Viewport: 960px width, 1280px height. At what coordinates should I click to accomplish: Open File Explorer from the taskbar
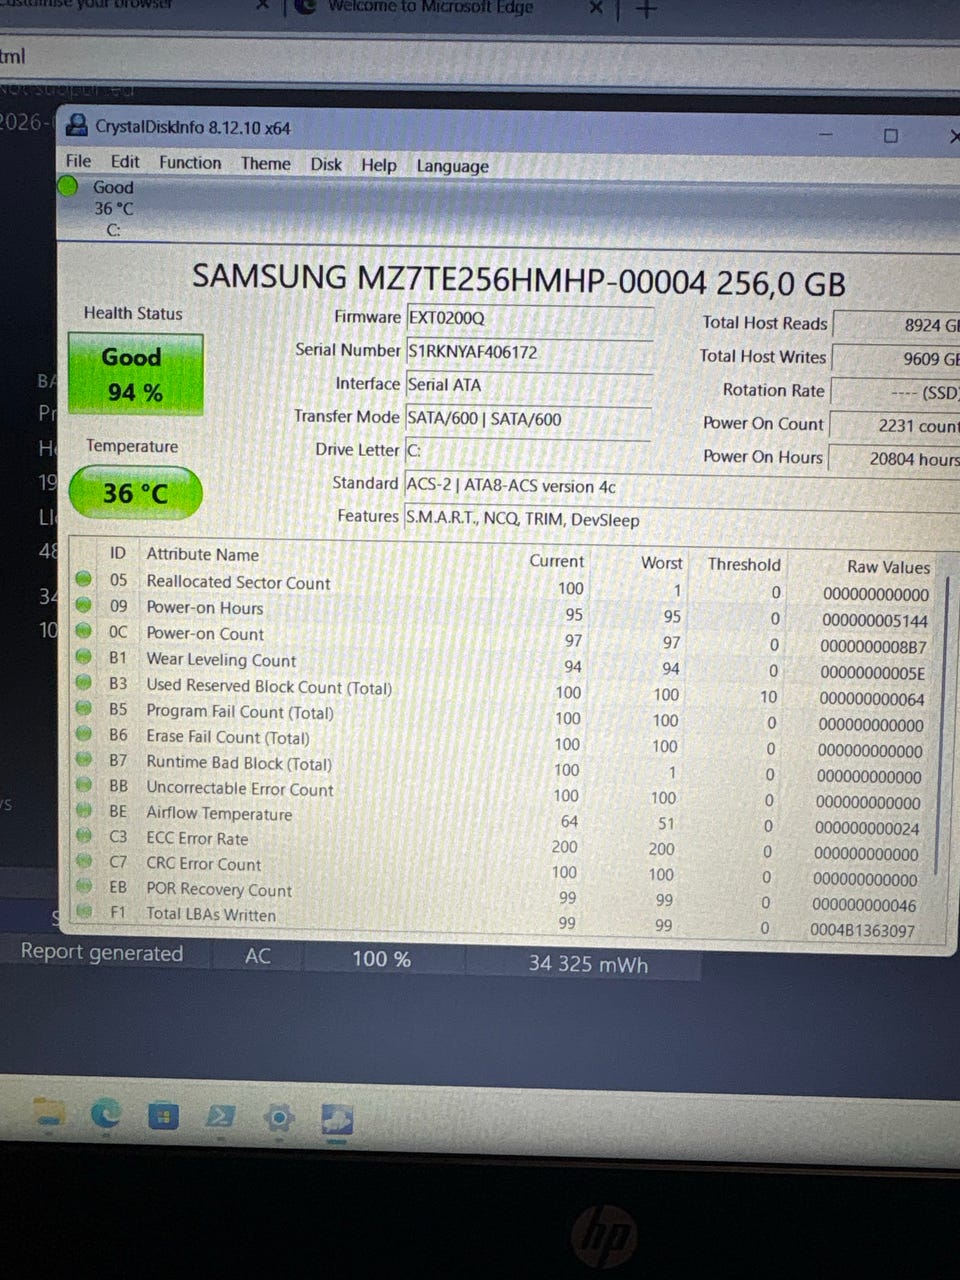pyautogui.click(x=47, y=1113)
